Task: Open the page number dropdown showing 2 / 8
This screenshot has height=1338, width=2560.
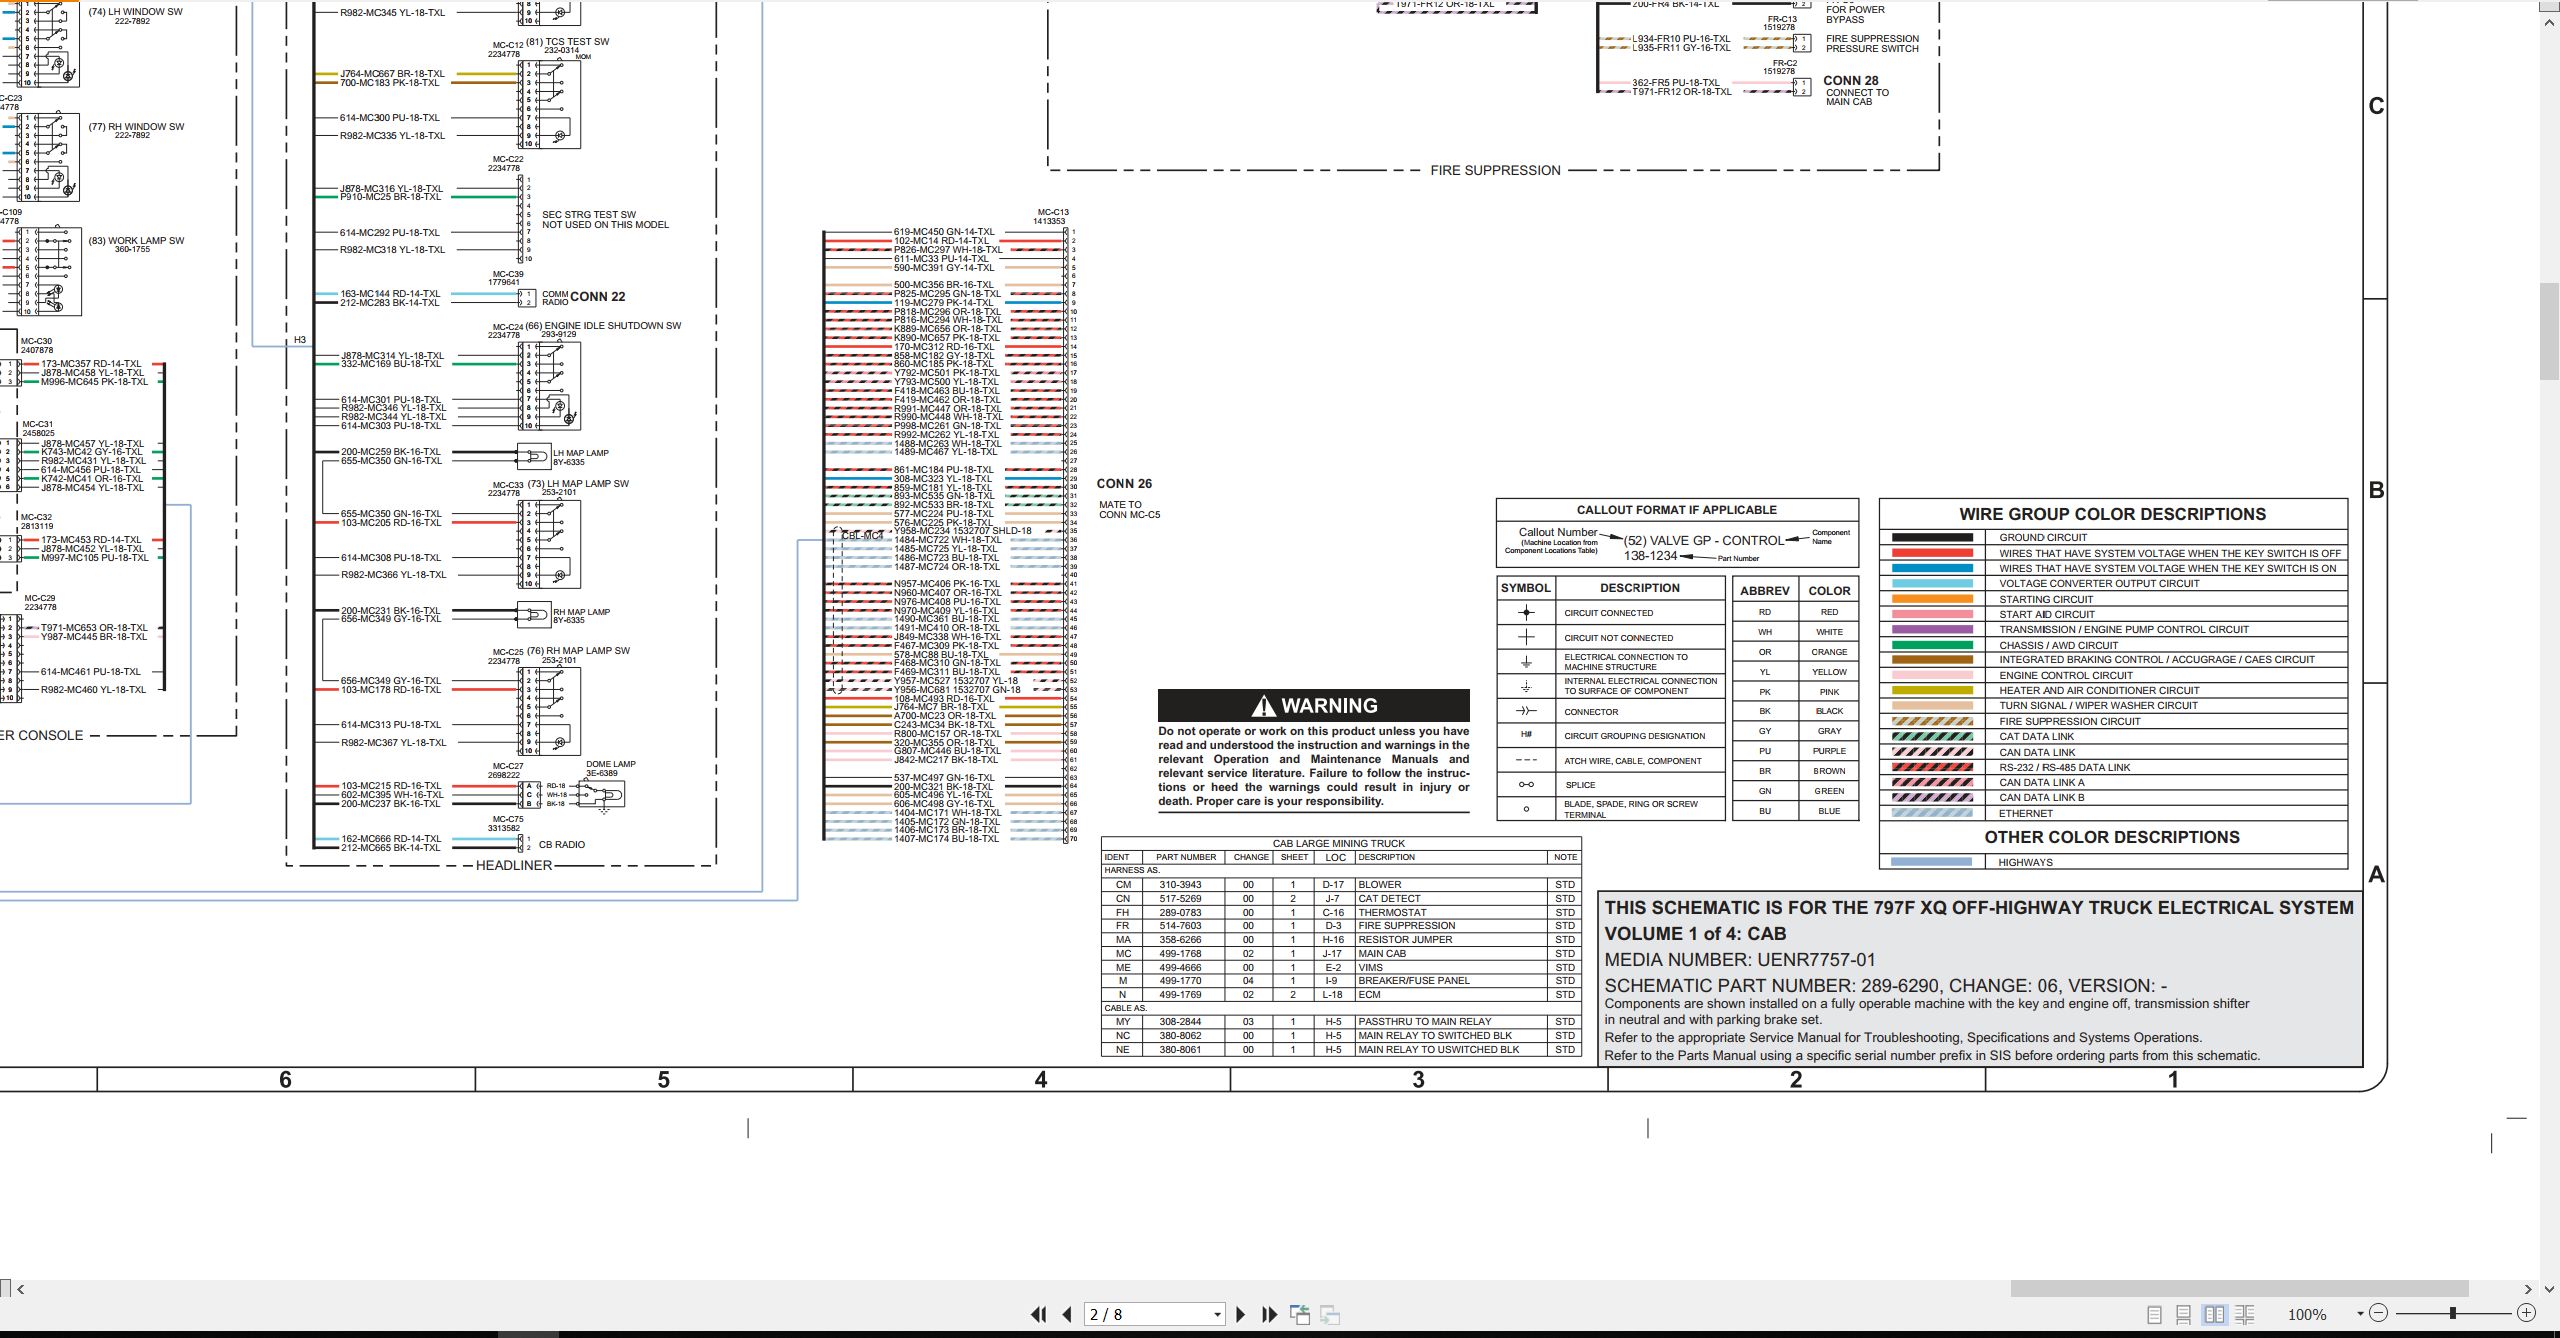Action: coord(1217,1314)
